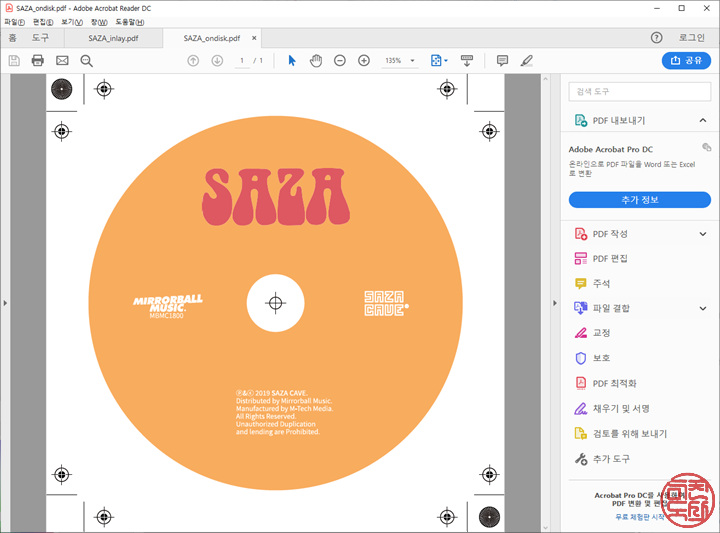Add a comment with the note icon
This screenshot has height=533, width=720.
[x=502, y=61]
